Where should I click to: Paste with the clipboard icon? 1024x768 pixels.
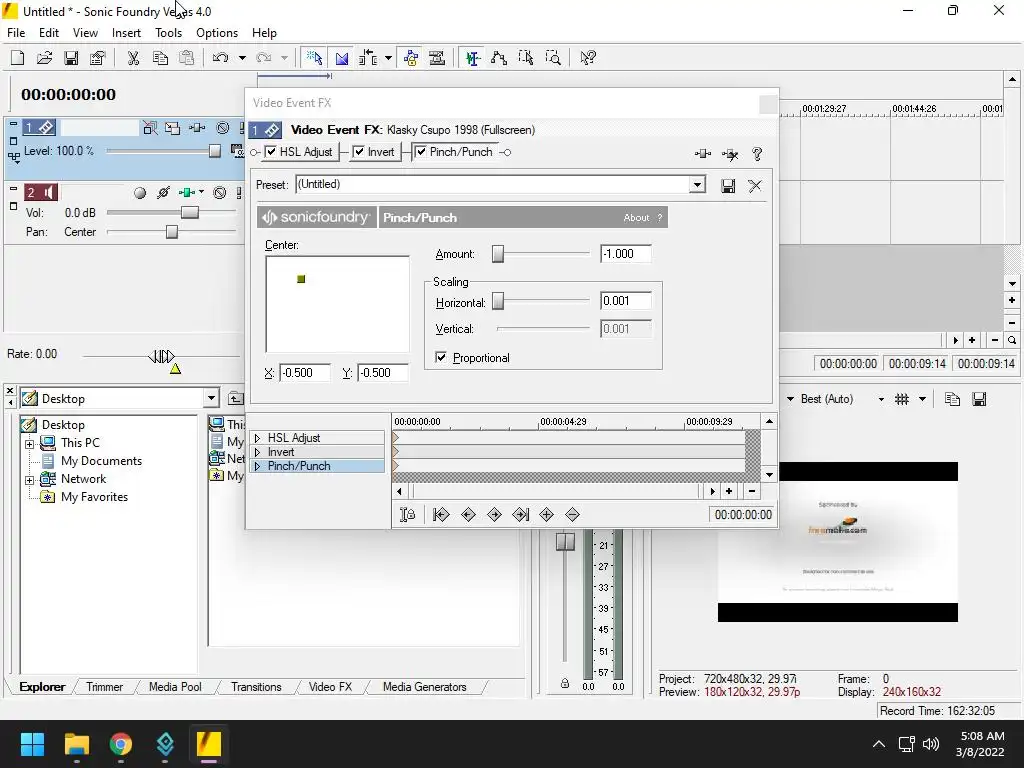coord(187,57)
